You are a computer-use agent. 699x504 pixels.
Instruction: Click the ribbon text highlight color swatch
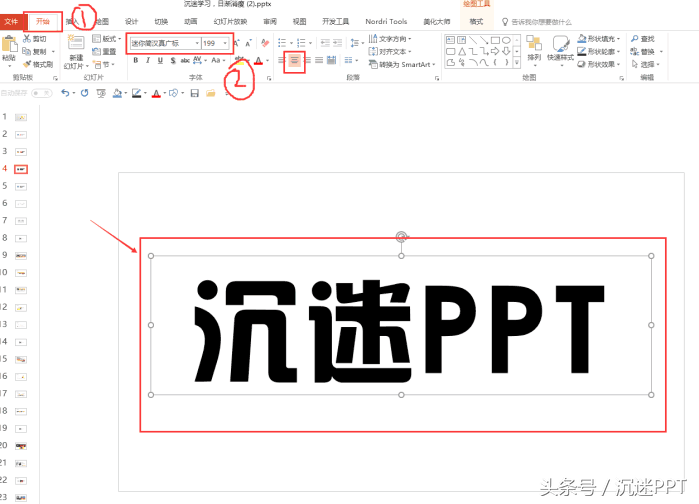click(x=239, y=60)
